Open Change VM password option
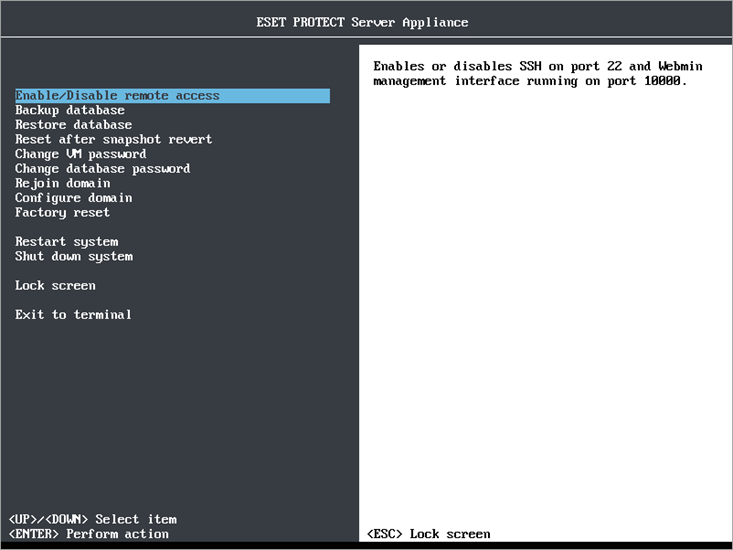Screen dimensions: 733x550 pyautogui.click(x=80, y=154)
